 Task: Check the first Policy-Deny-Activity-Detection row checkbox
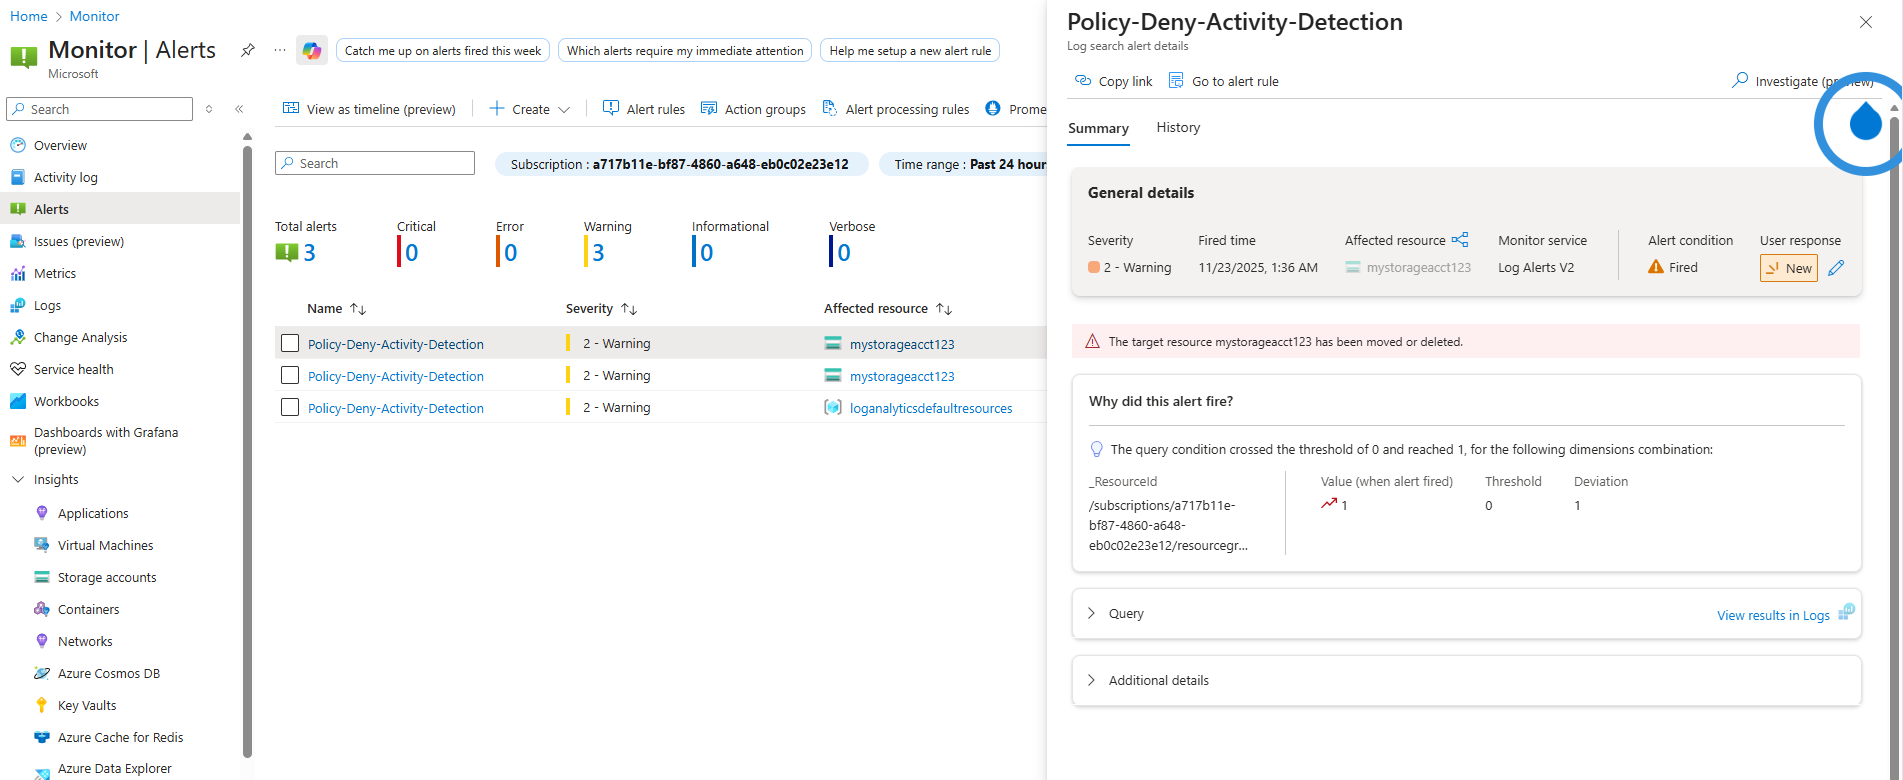click(x=290, y=343)
